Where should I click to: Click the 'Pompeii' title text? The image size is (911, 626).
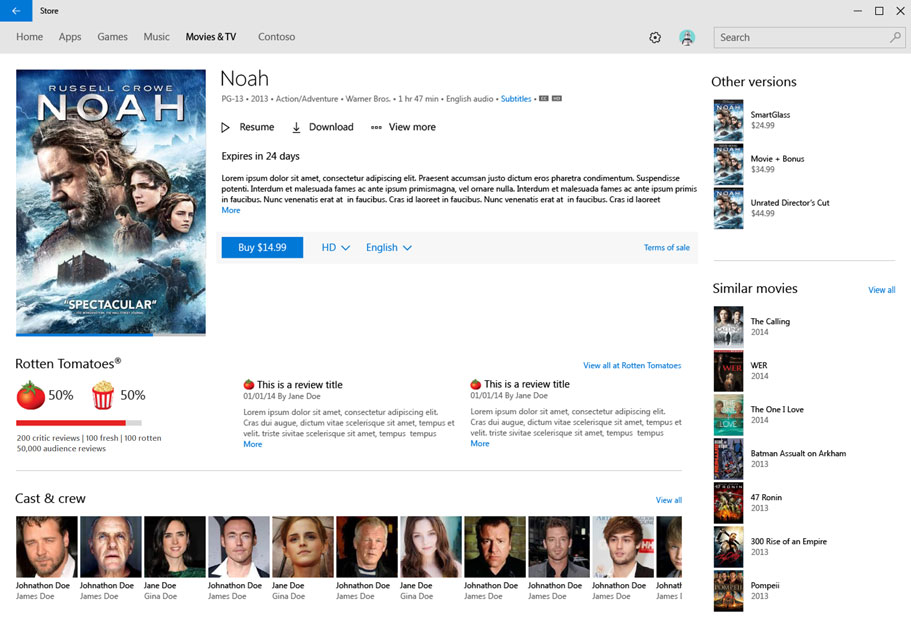(765, 586)
